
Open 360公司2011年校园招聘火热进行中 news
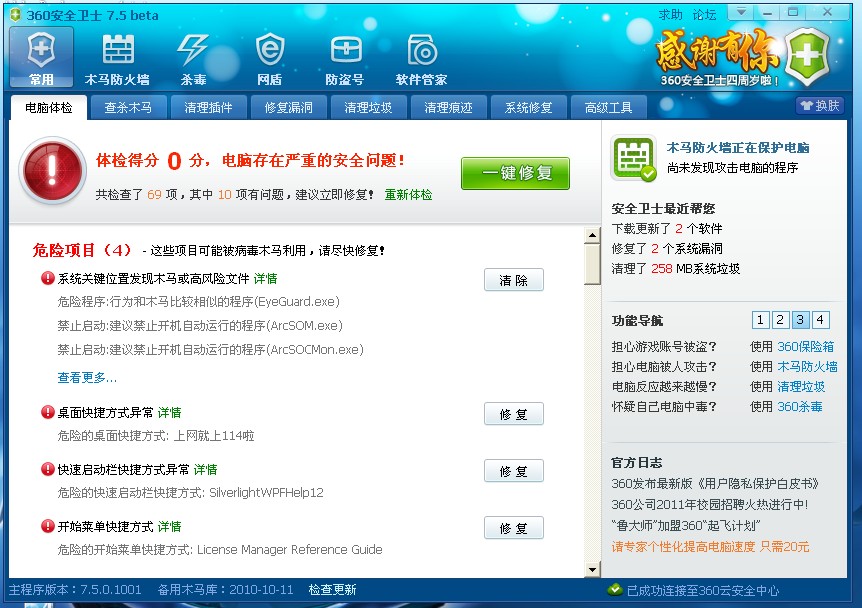(710, 505)
